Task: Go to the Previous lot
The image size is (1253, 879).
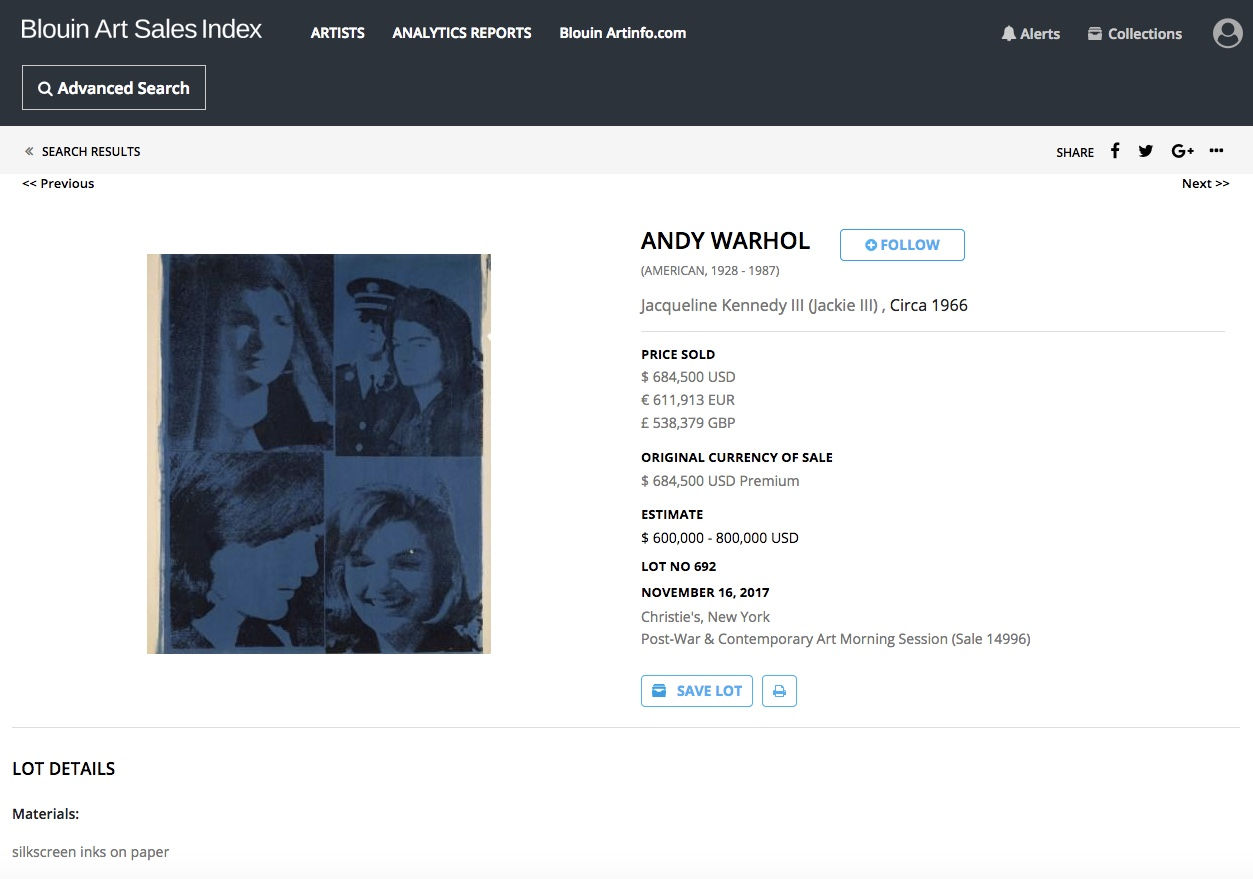Action: pyautogui.click(x=58, y=183)
